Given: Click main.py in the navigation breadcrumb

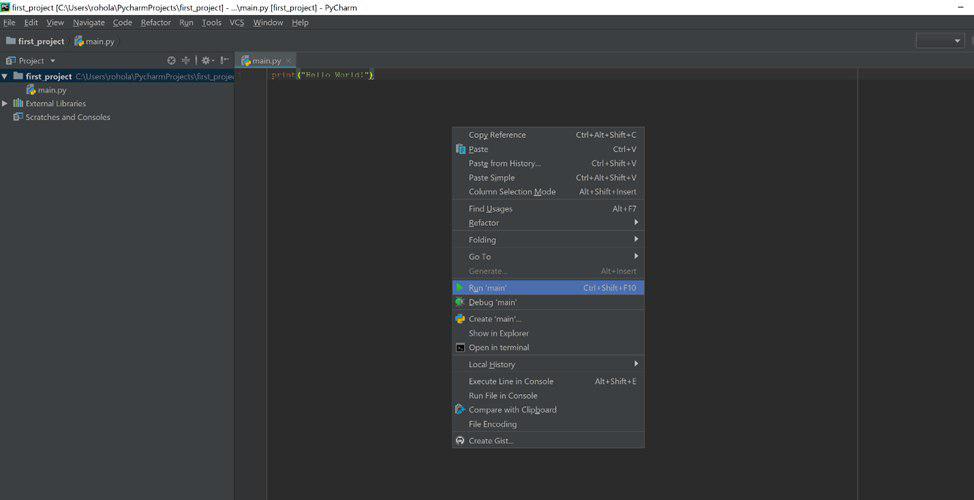Looking at the screenshot, I should [99, 41].
